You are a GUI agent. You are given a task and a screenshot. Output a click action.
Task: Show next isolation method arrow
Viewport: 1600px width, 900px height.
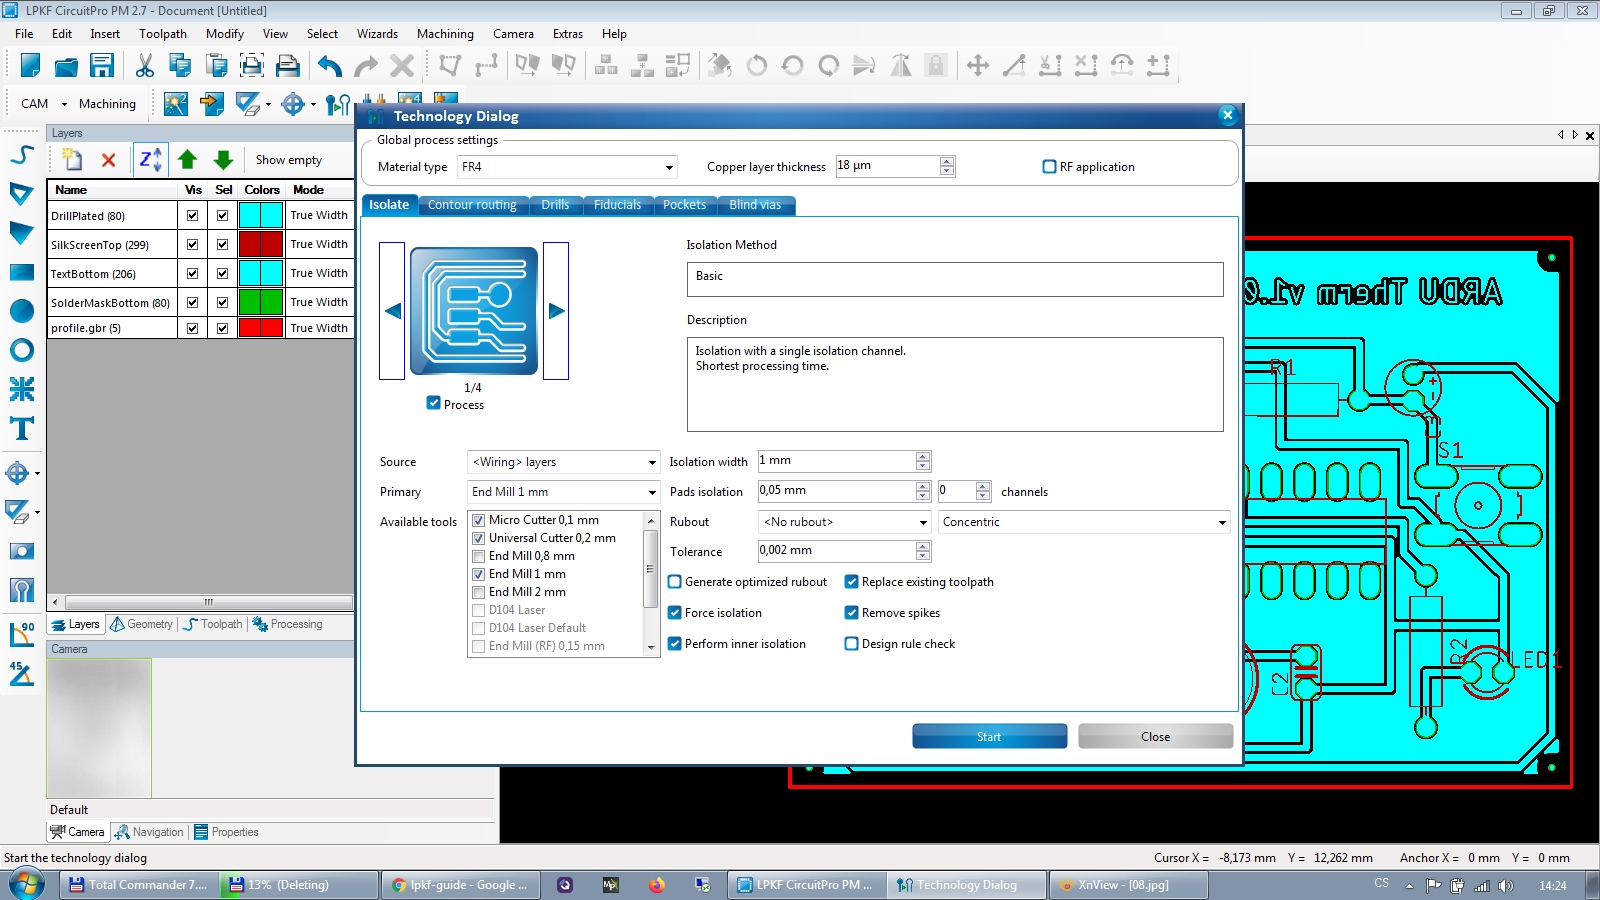pos(556,311)
